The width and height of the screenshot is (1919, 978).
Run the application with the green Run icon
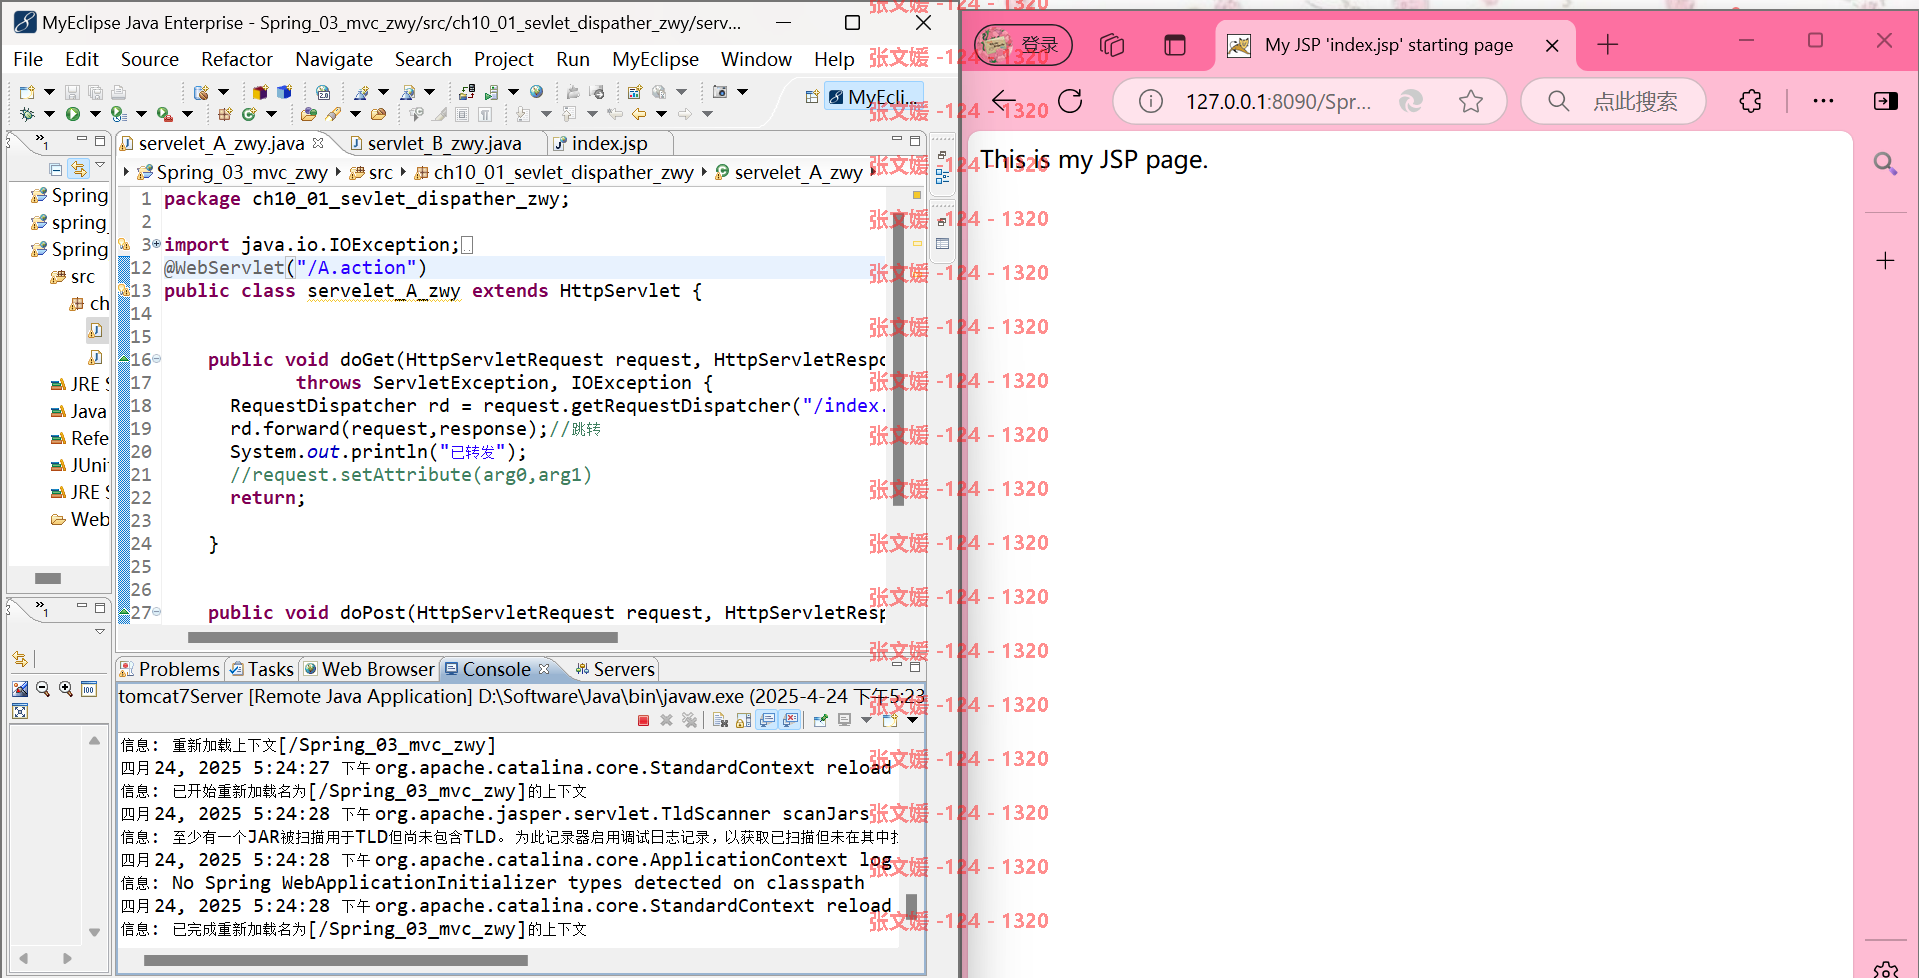pos(73,114)
